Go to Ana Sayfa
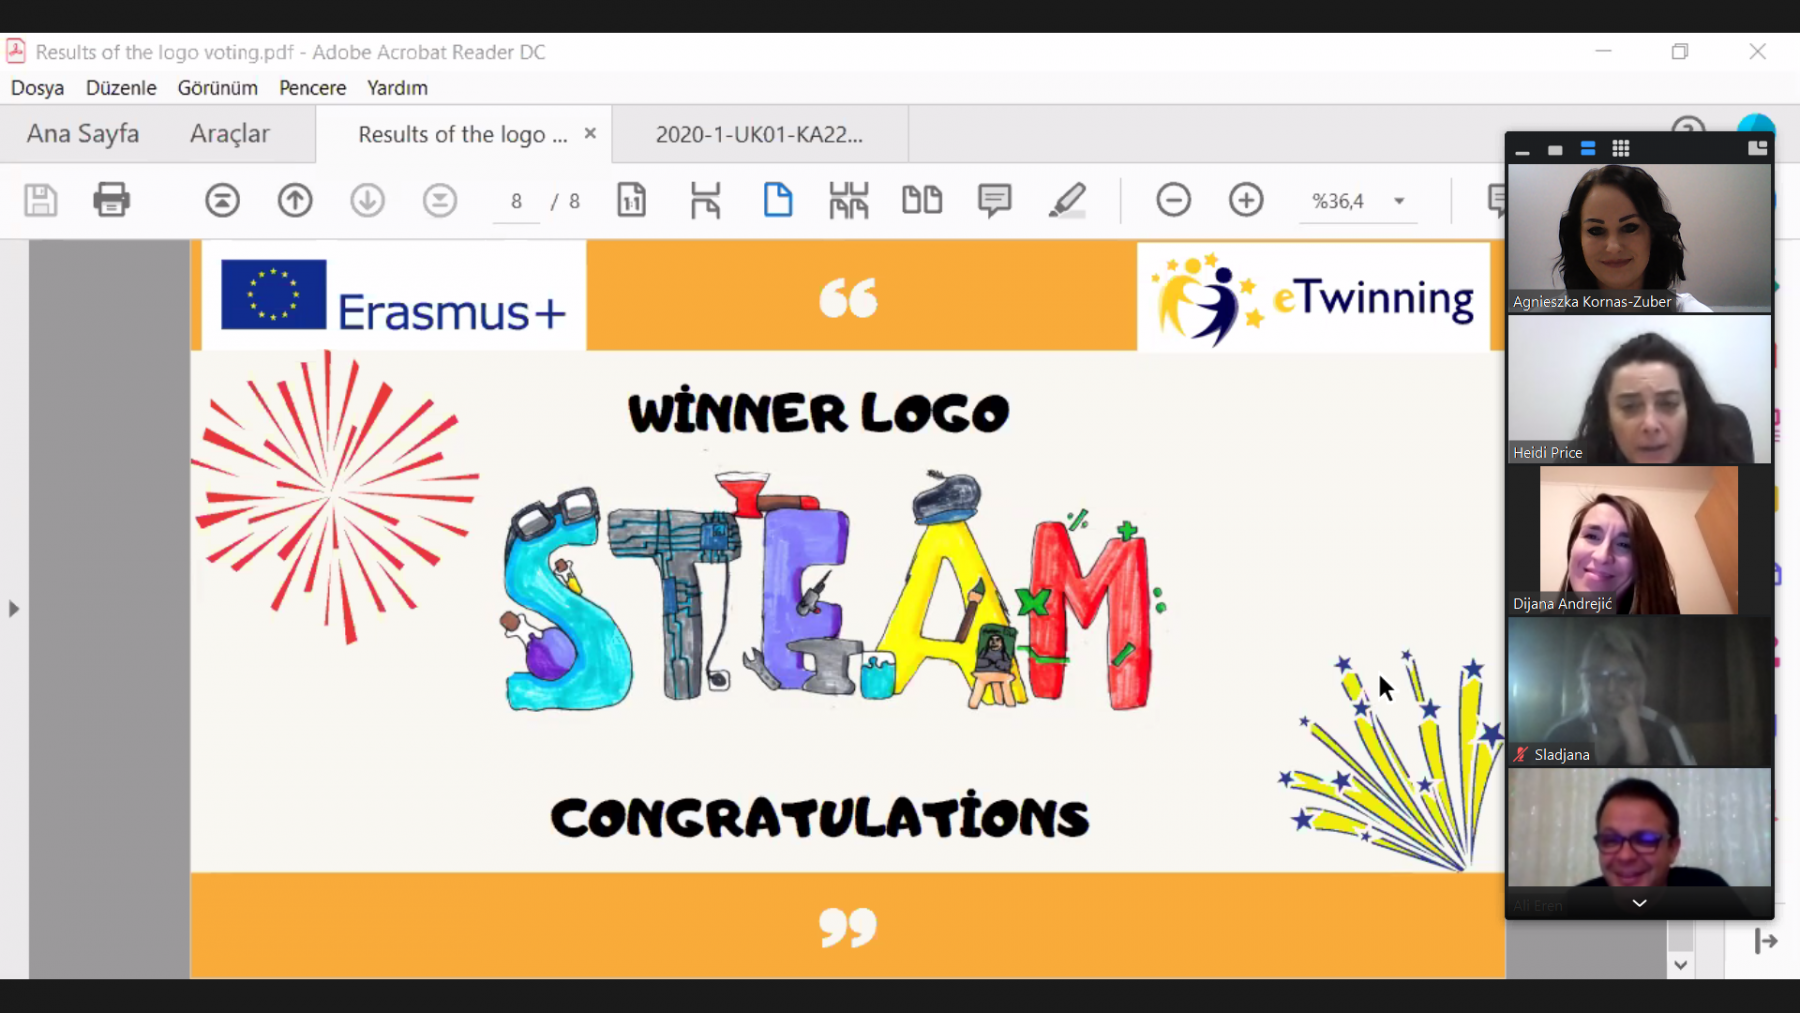This screenshot has height=1013, width=1800. pyautogui.click(x=83, y=134)
